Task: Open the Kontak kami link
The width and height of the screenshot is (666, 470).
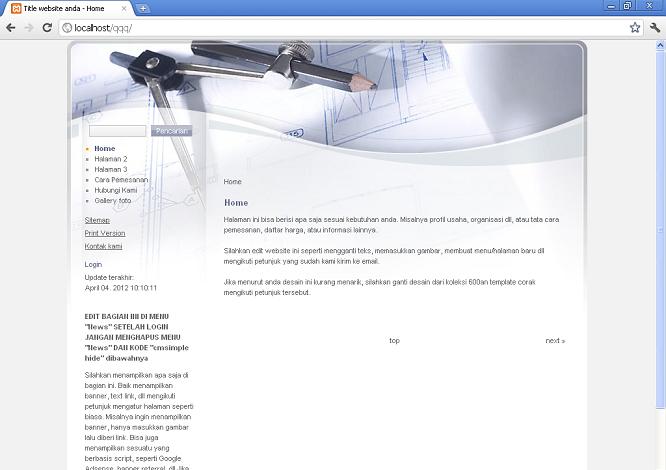Action: coord(103,246)
